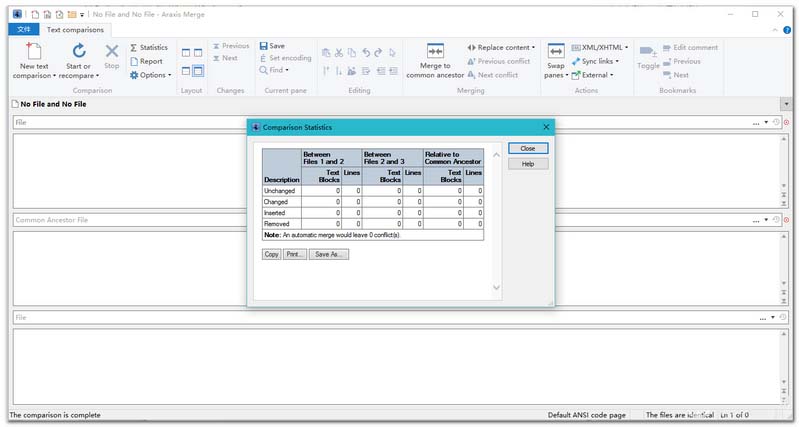
Task: Select the Text comparisons ribbon tab
Action: click(x=75, y=30)
